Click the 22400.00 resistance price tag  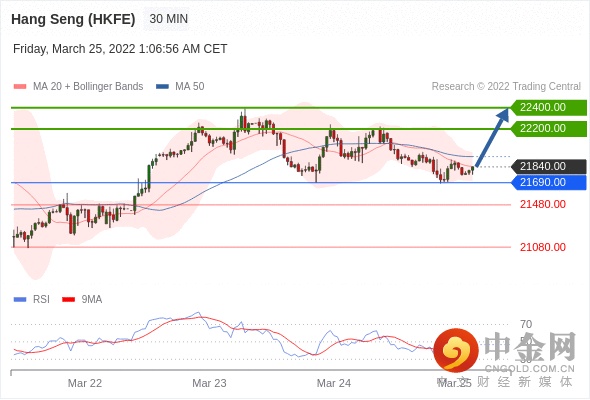(x=549, y=108)
